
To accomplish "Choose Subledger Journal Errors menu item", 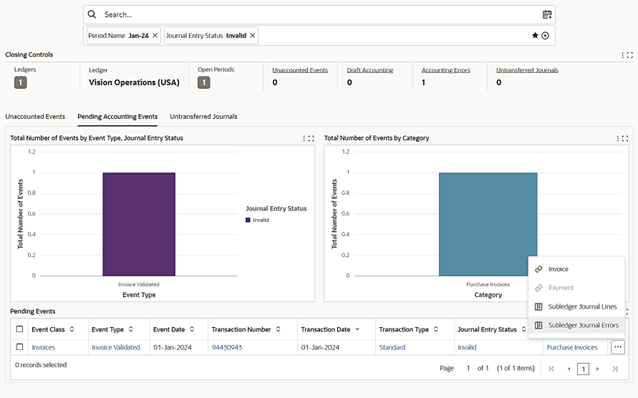I will (x=576, y=325).
